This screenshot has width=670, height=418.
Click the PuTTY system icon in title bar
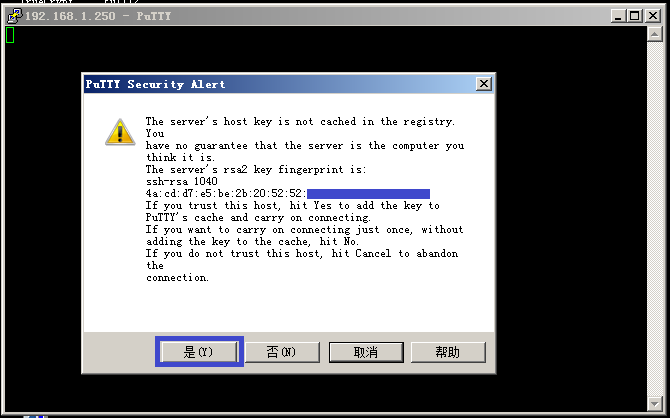[x=13, y=16]
